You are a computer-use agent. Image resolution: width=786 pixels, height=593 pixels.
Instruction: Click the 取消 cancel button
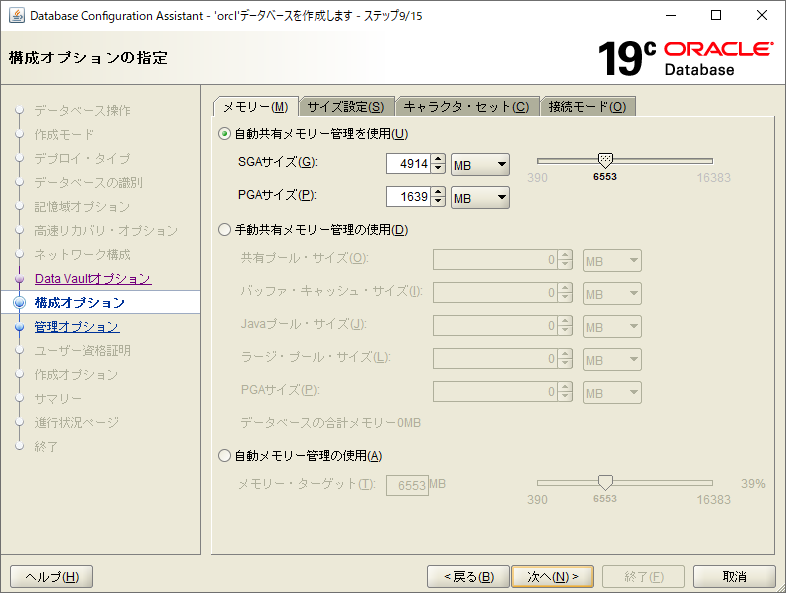734,576
